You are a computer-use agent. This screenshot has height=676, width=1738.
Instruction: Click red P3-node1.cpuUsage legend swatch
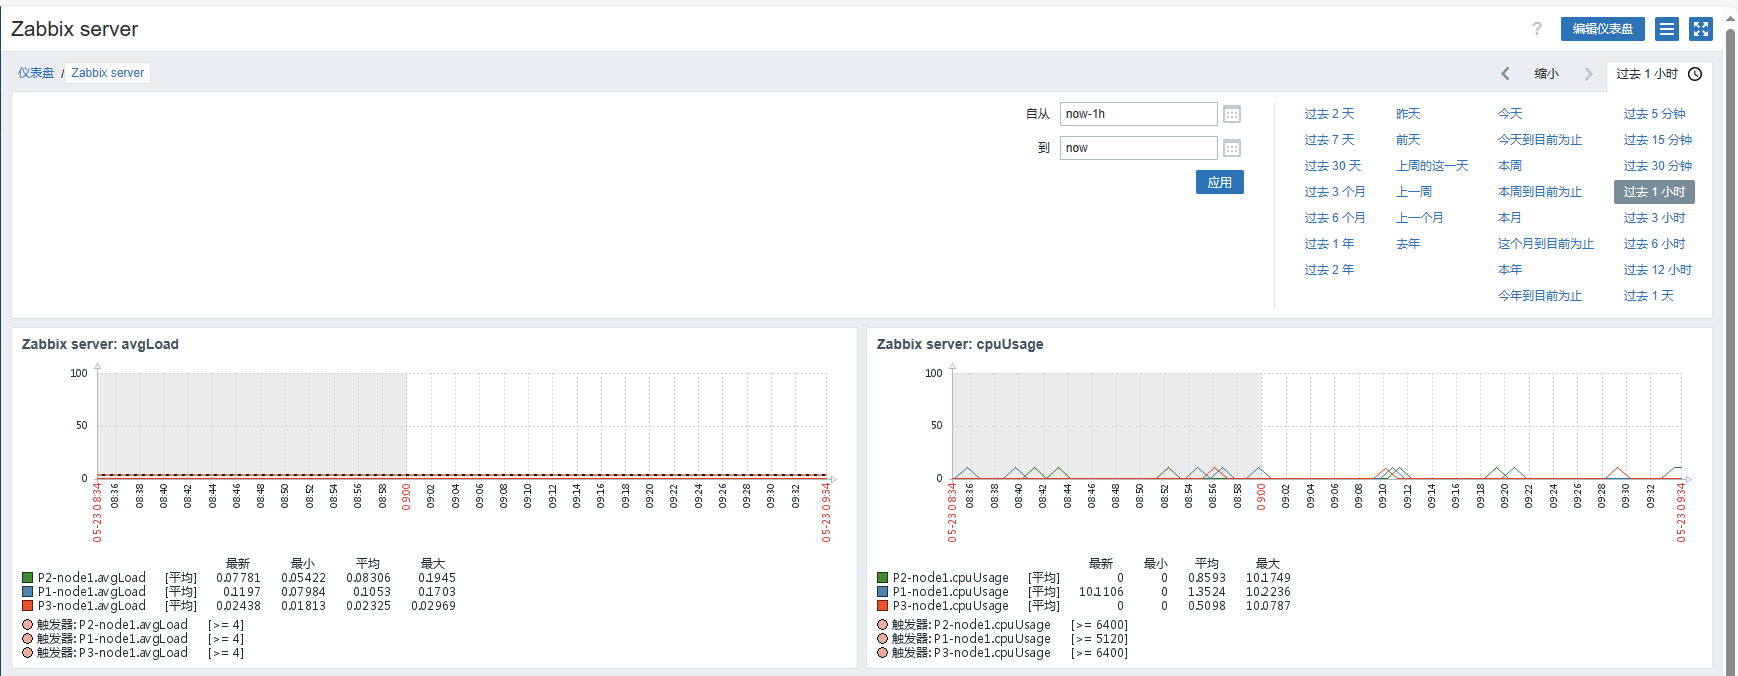coord(883,606)
